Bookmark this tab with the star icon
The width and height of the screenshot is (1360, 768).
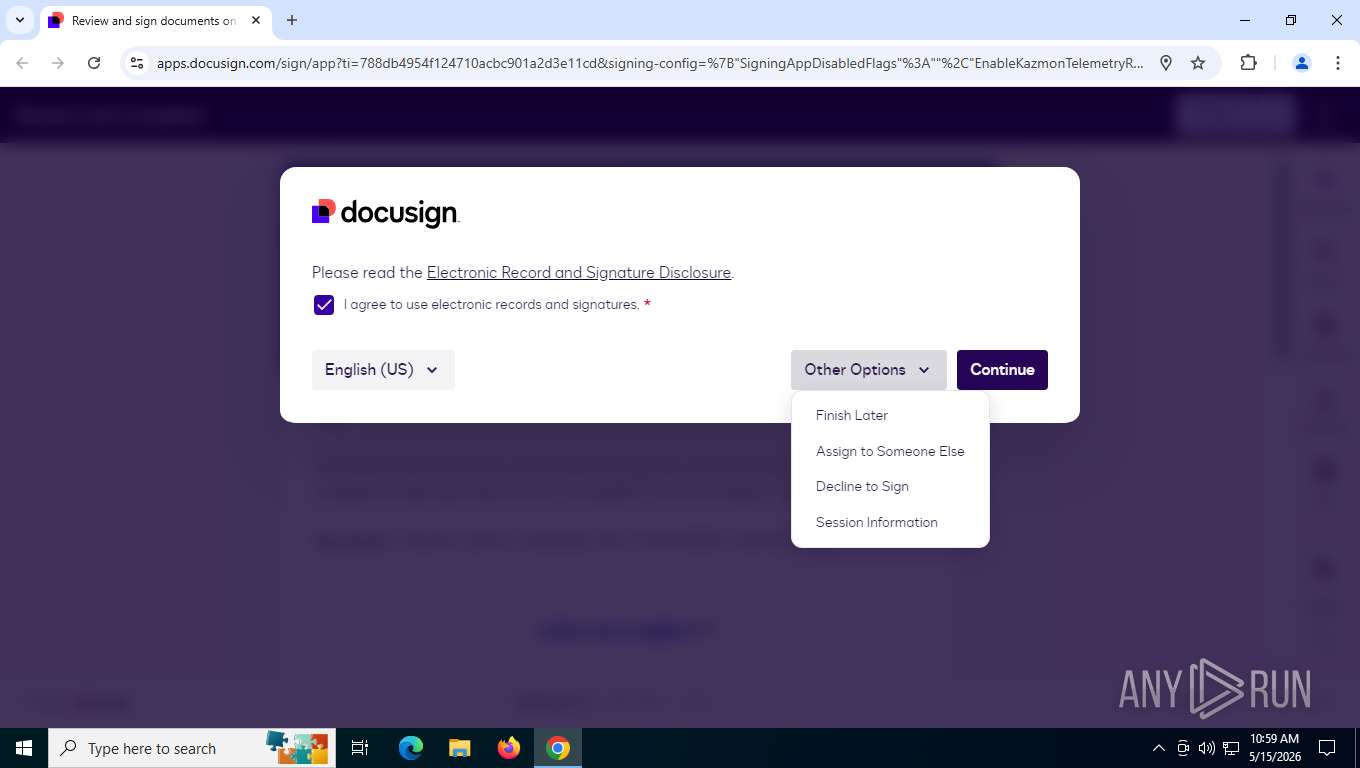click(x=1198, y=63)
